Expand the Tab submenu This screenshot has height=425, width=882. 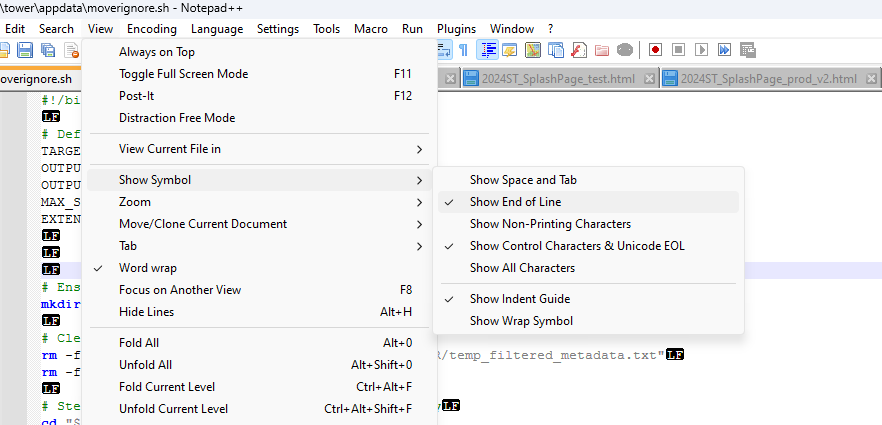(258, 246)
